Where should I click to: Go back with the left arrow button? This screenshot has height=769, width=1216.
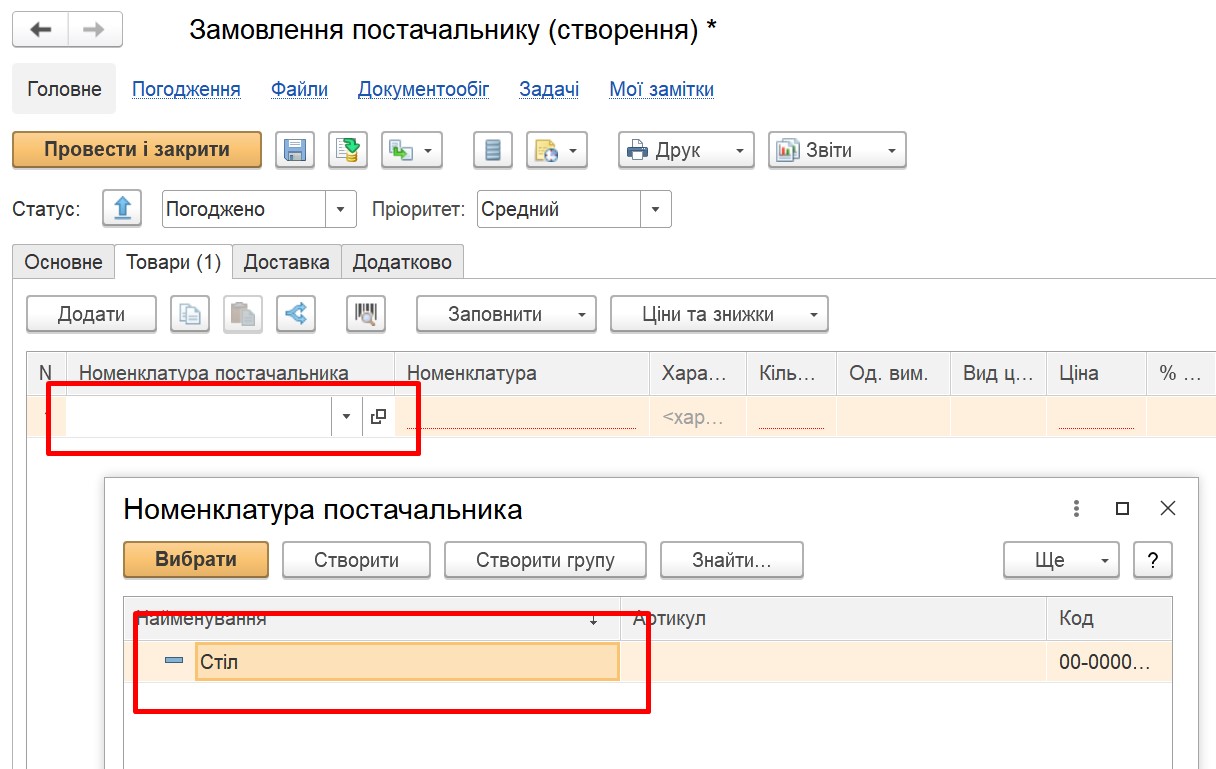coord(40,30)
